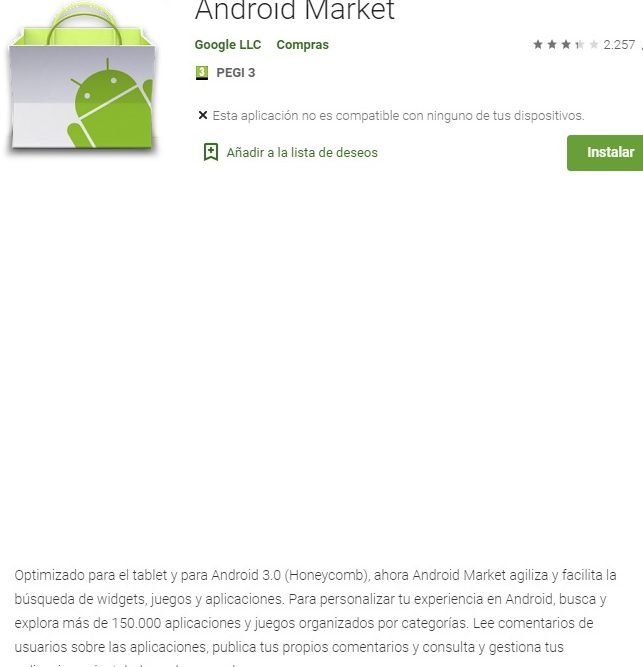
Task: Select the empty fifth rating star
Action: pyautogui.click(x=594, y=44)
